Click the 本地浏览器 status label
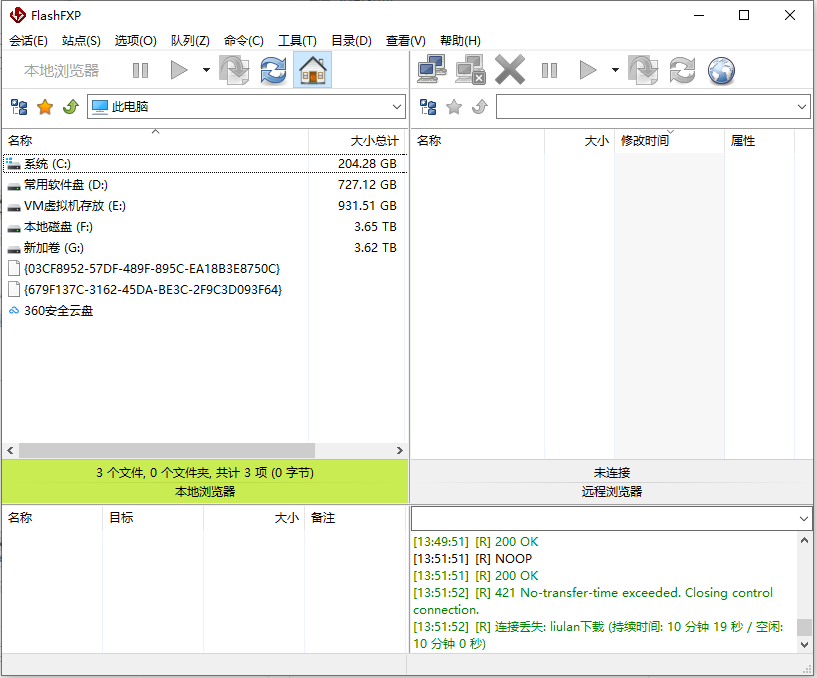The width and height of the screenshot is (817, 678). (205, 491)
